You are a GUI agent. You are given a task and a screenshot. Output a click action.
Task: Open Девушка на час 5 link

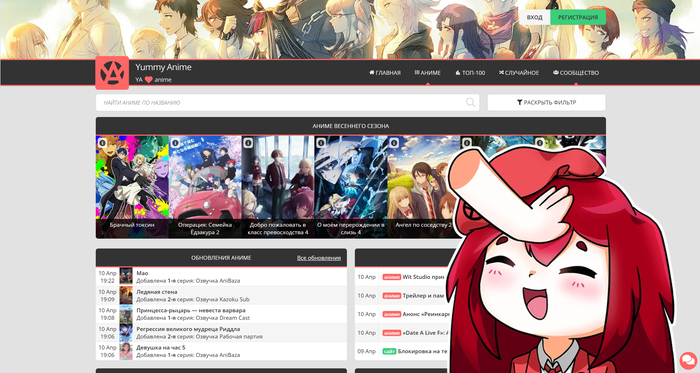tap(161, 348)
